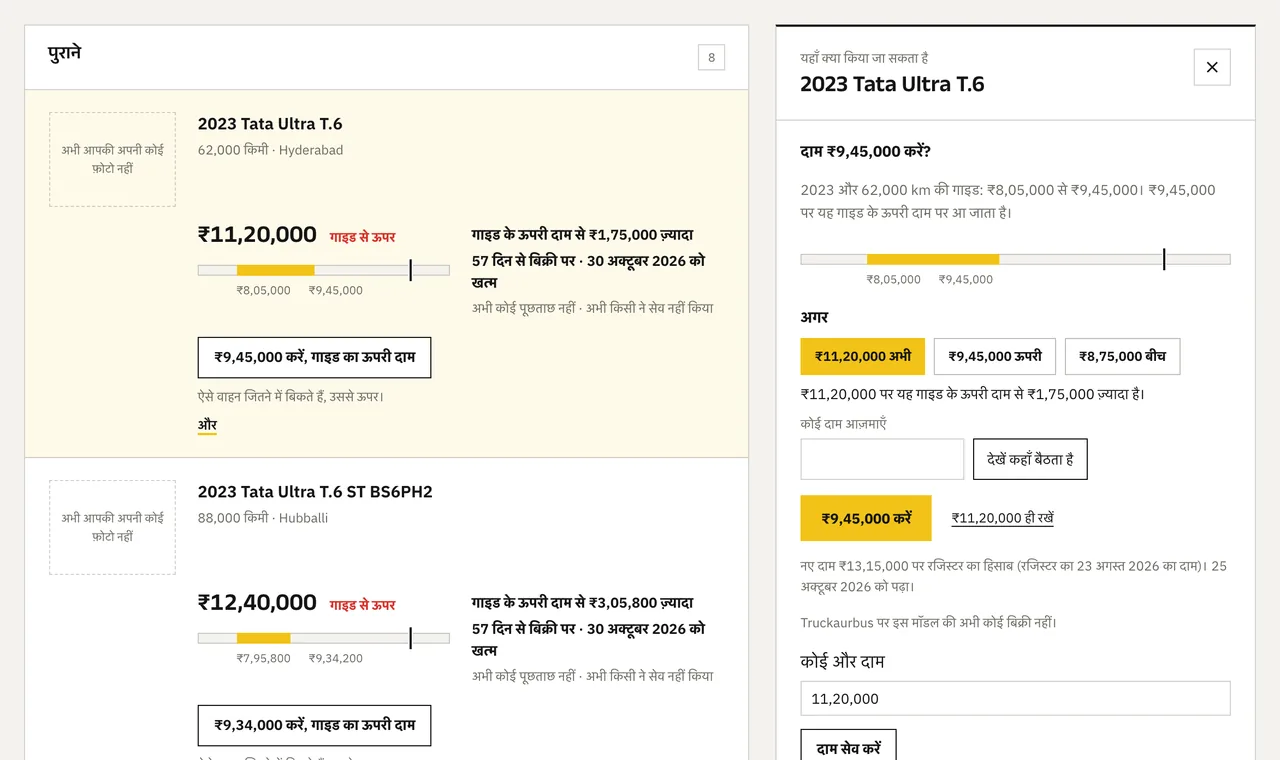Click the 62,000 किमी · Hyderabad text
Viewport: 1280px width, 760px height.
270,150
